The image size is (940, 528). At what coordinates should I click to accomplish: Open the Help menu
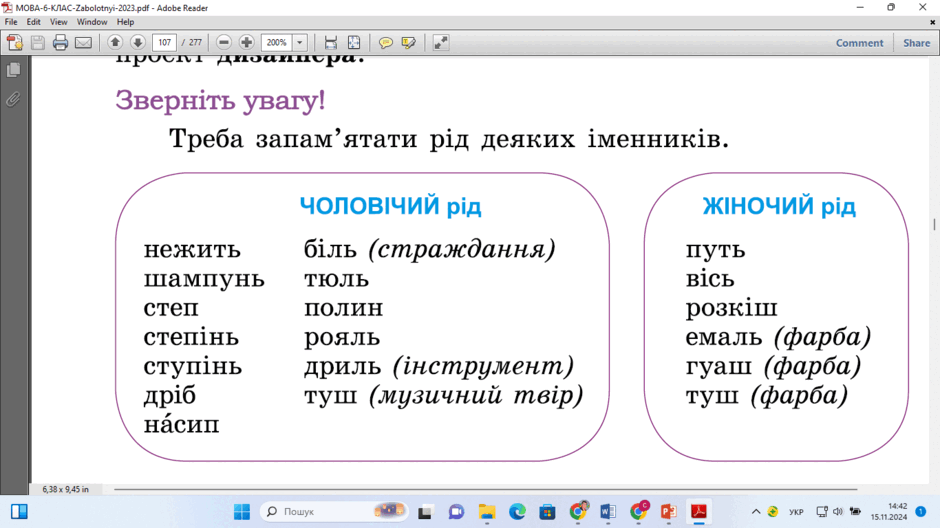pyautogui.click(x=125, y=22)
